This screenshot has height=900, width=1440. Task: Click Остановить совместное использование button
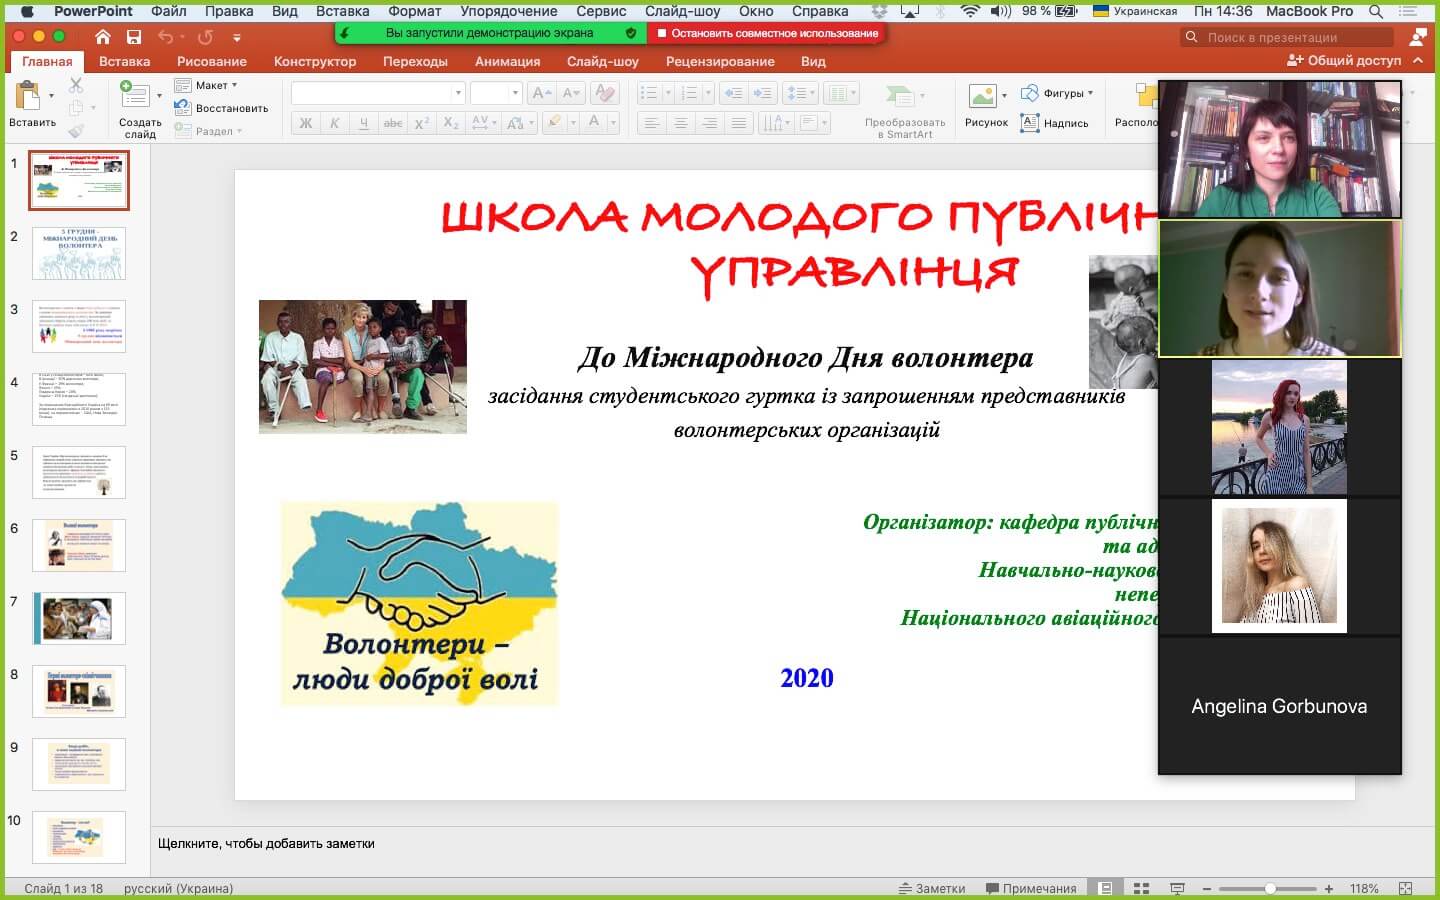767,33
